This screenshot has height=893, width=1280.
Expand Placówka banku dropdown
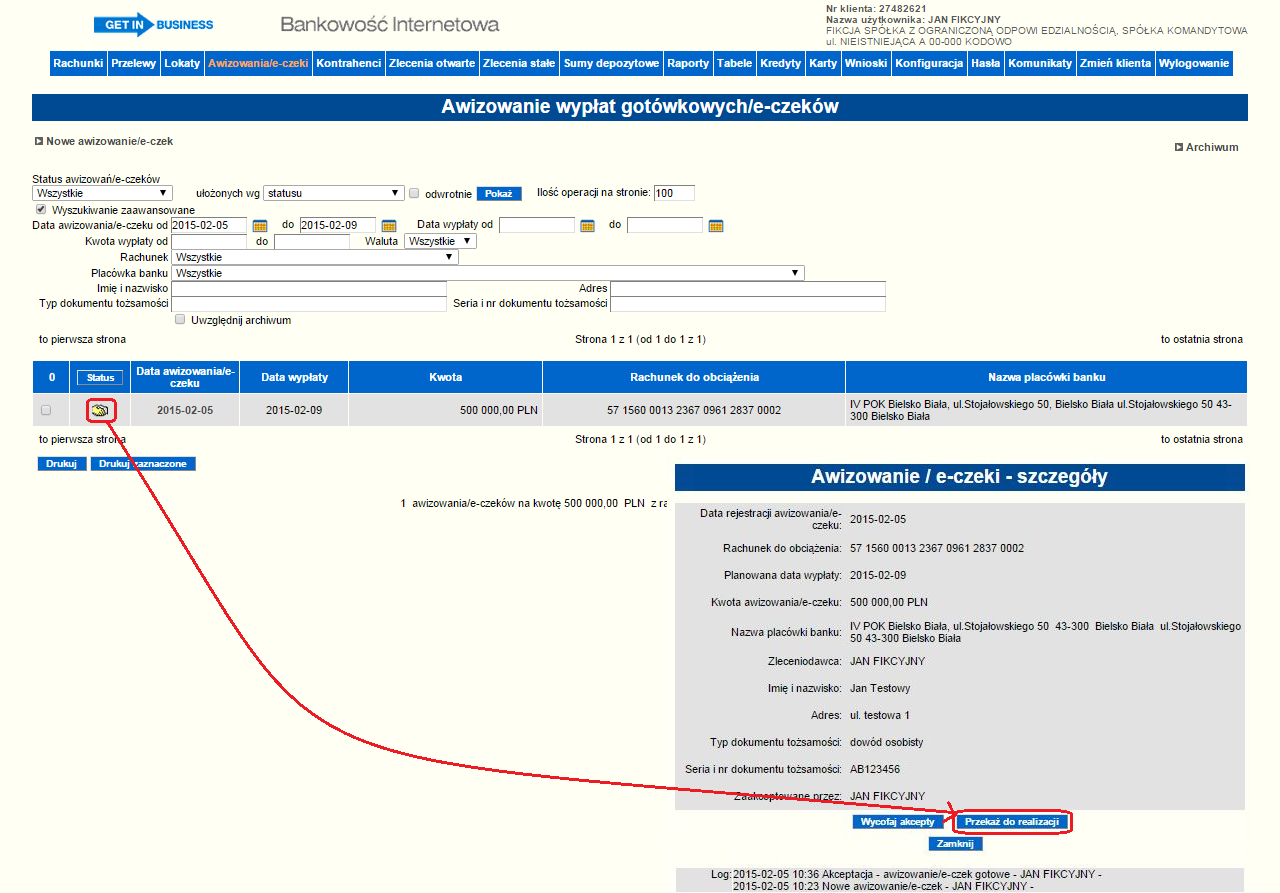coord(488,273)
